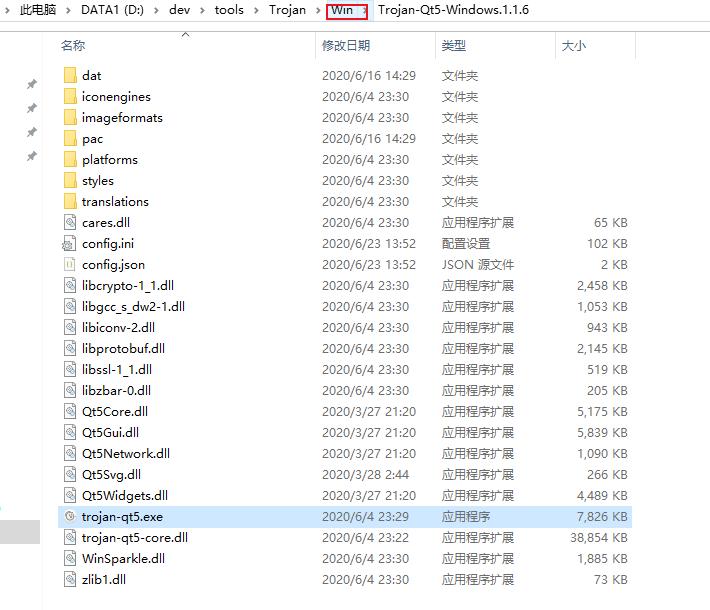Sort files by 大小 column header

(x=574, y=45)
